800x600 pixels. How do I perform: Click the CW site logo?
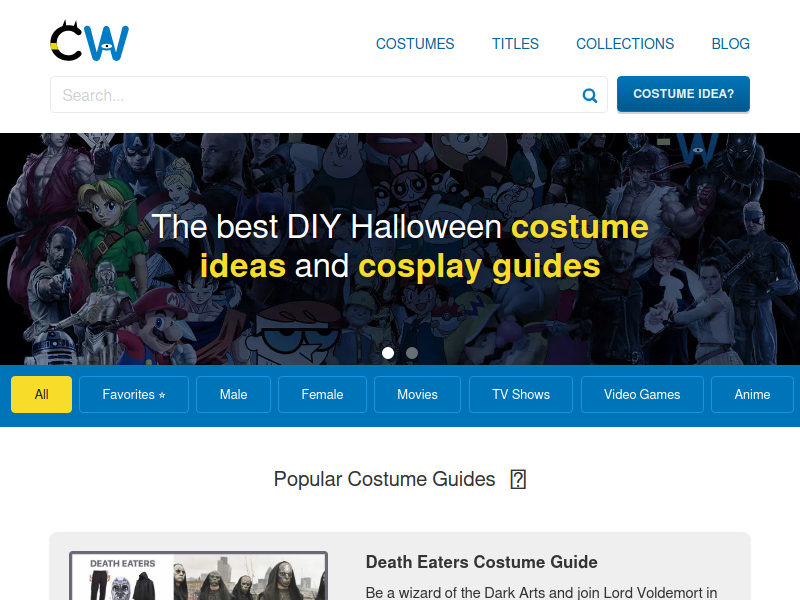click(89, 41)
